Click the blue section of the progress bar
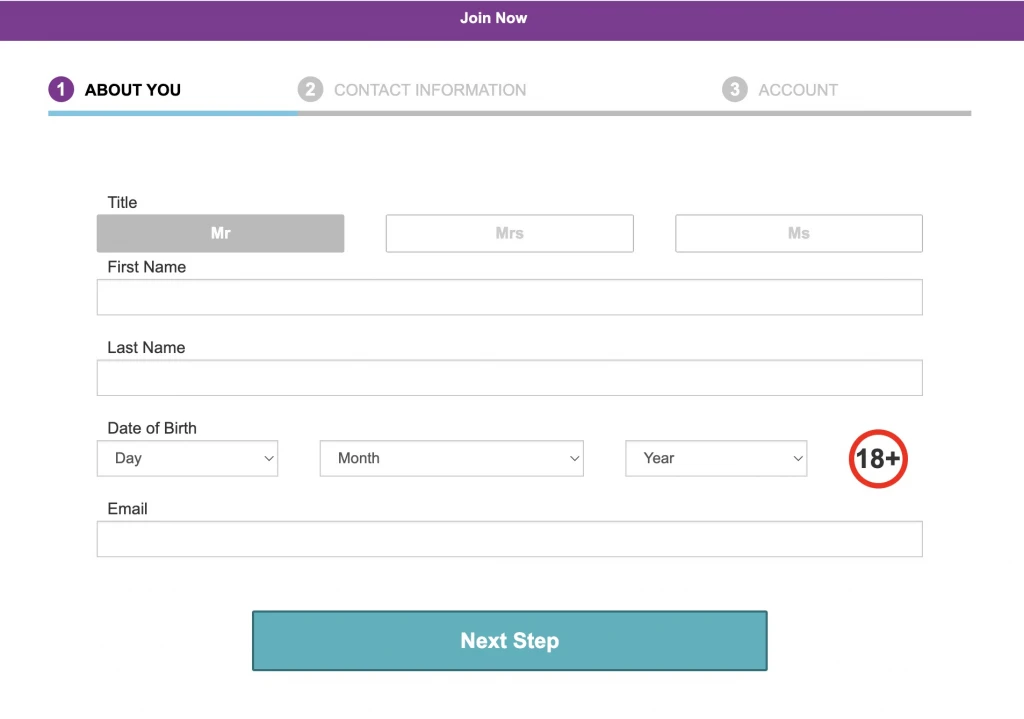Image resolution: width=1024 pixels, height=719 pixels. [173, 113]
